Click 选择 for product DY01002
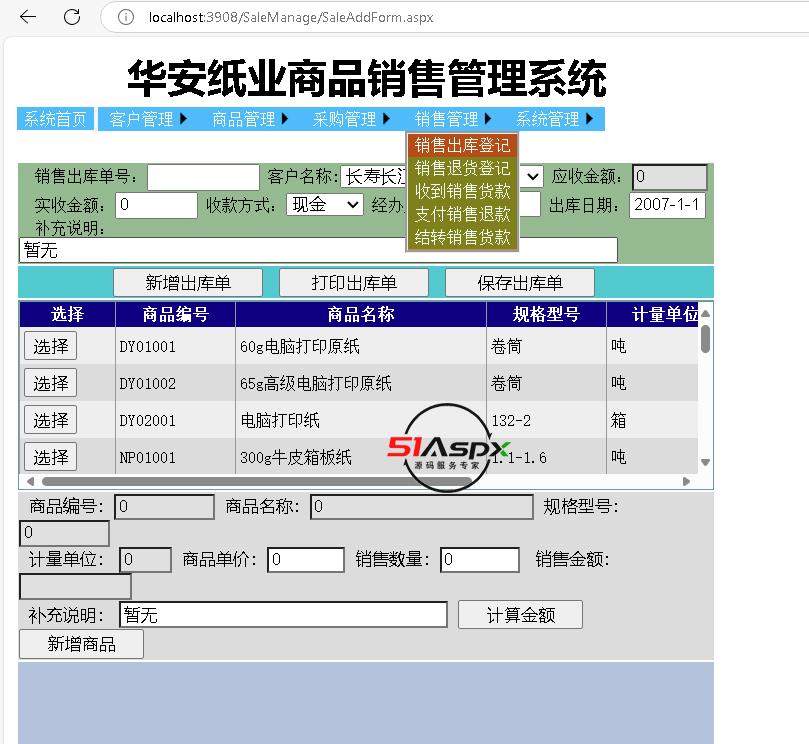Viewport: 809px width, 744px height. pos(50,383)
